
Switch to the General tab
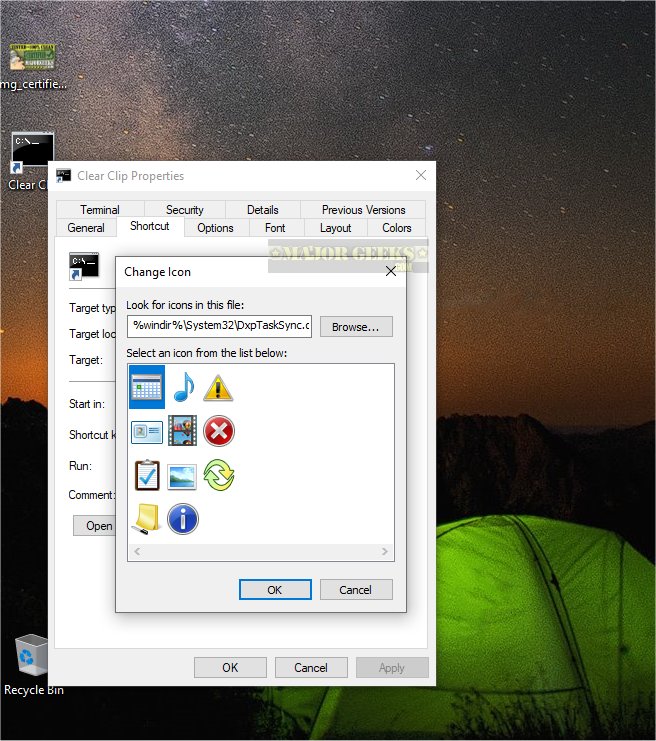86,228
